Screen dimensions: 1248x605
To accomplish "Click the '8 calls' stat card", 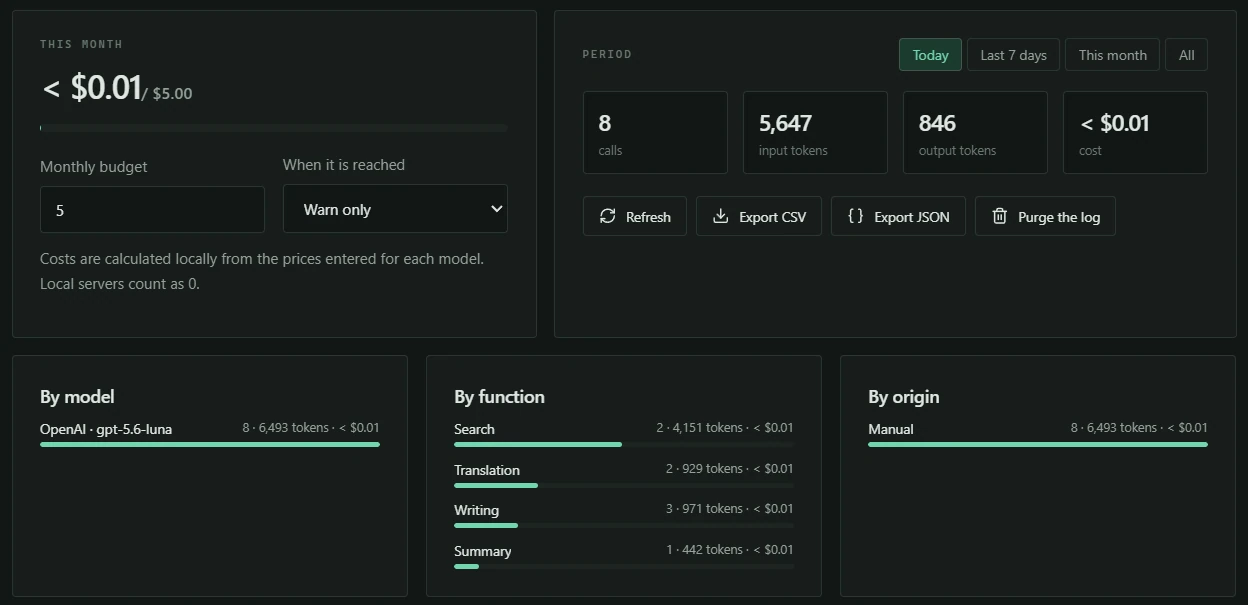I will (x=655, y=132).
